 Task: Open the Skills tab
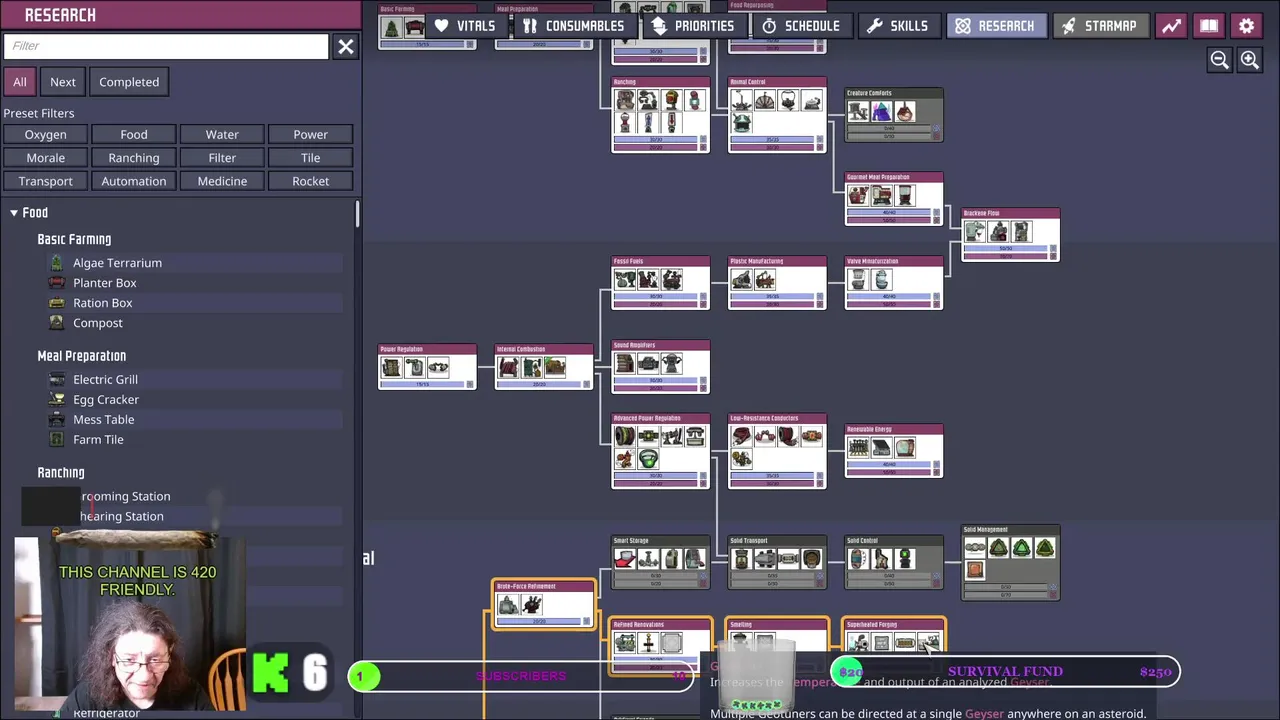click(898, 26)
